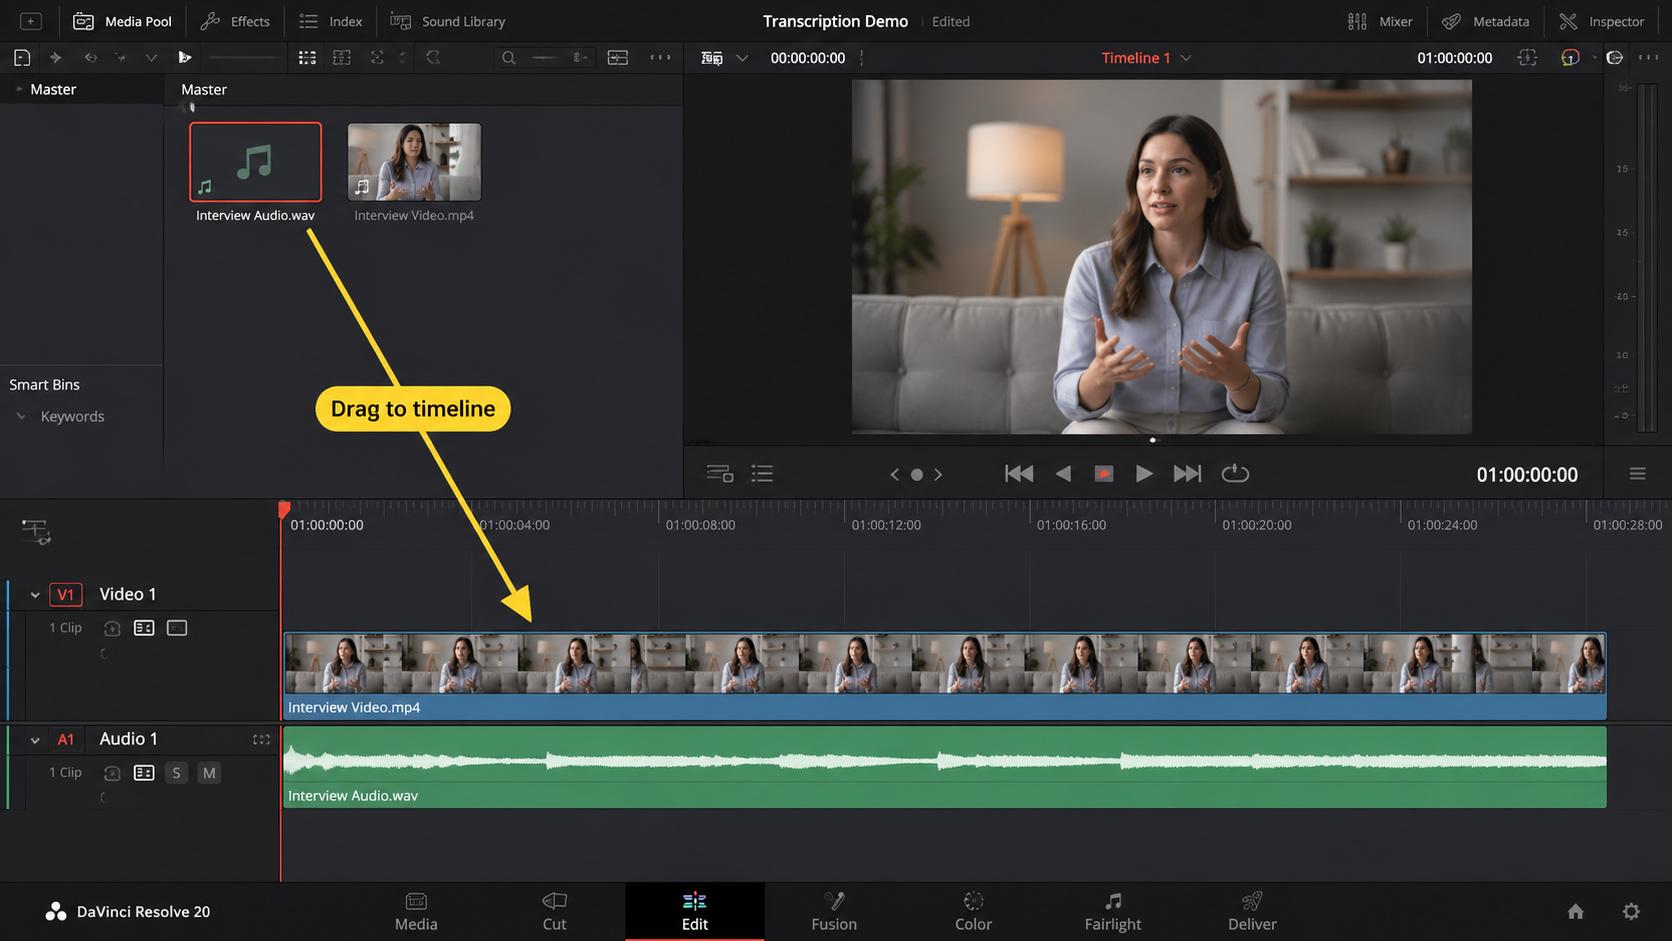Solo the Audio 1 track
The height and width of the screenshot is (941, 1672).
point(176,773)
